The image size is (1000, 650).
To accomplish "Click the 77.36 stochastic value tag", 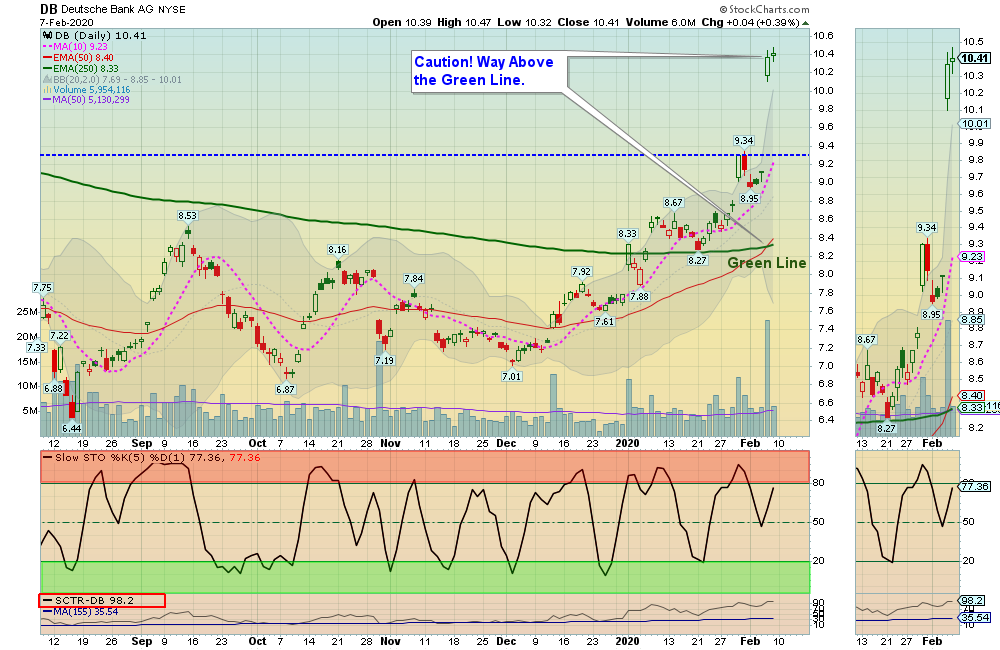I will point(974,486).
